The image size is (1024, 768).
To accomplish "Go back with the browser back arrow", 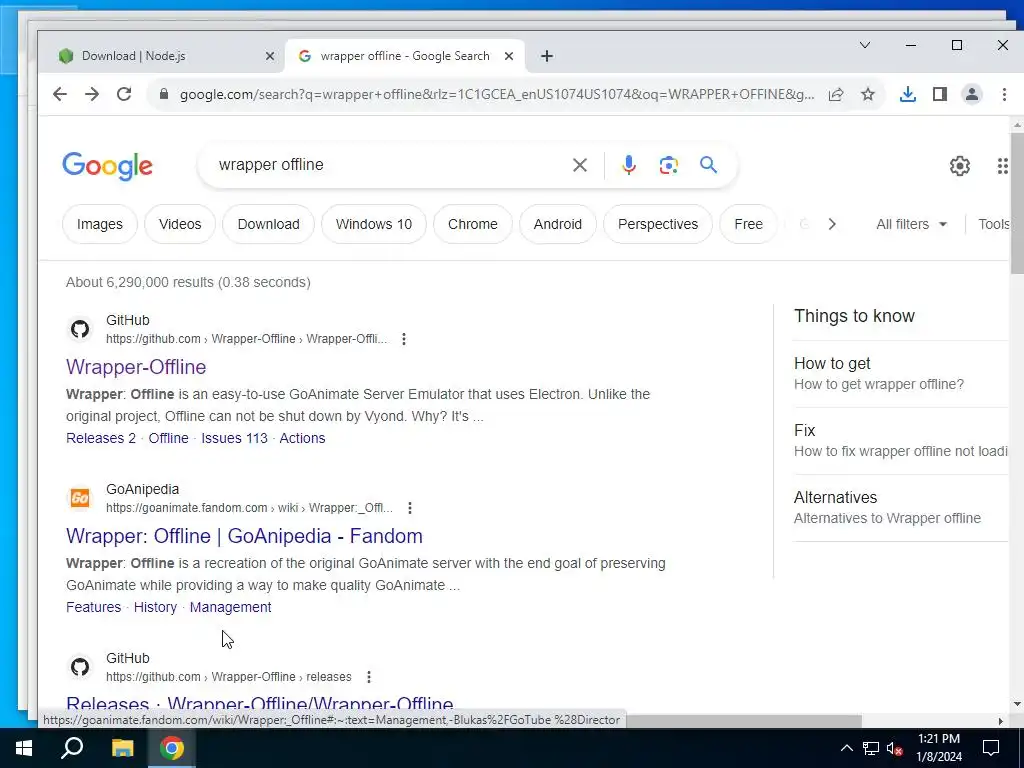I will [x=60, y=94].
